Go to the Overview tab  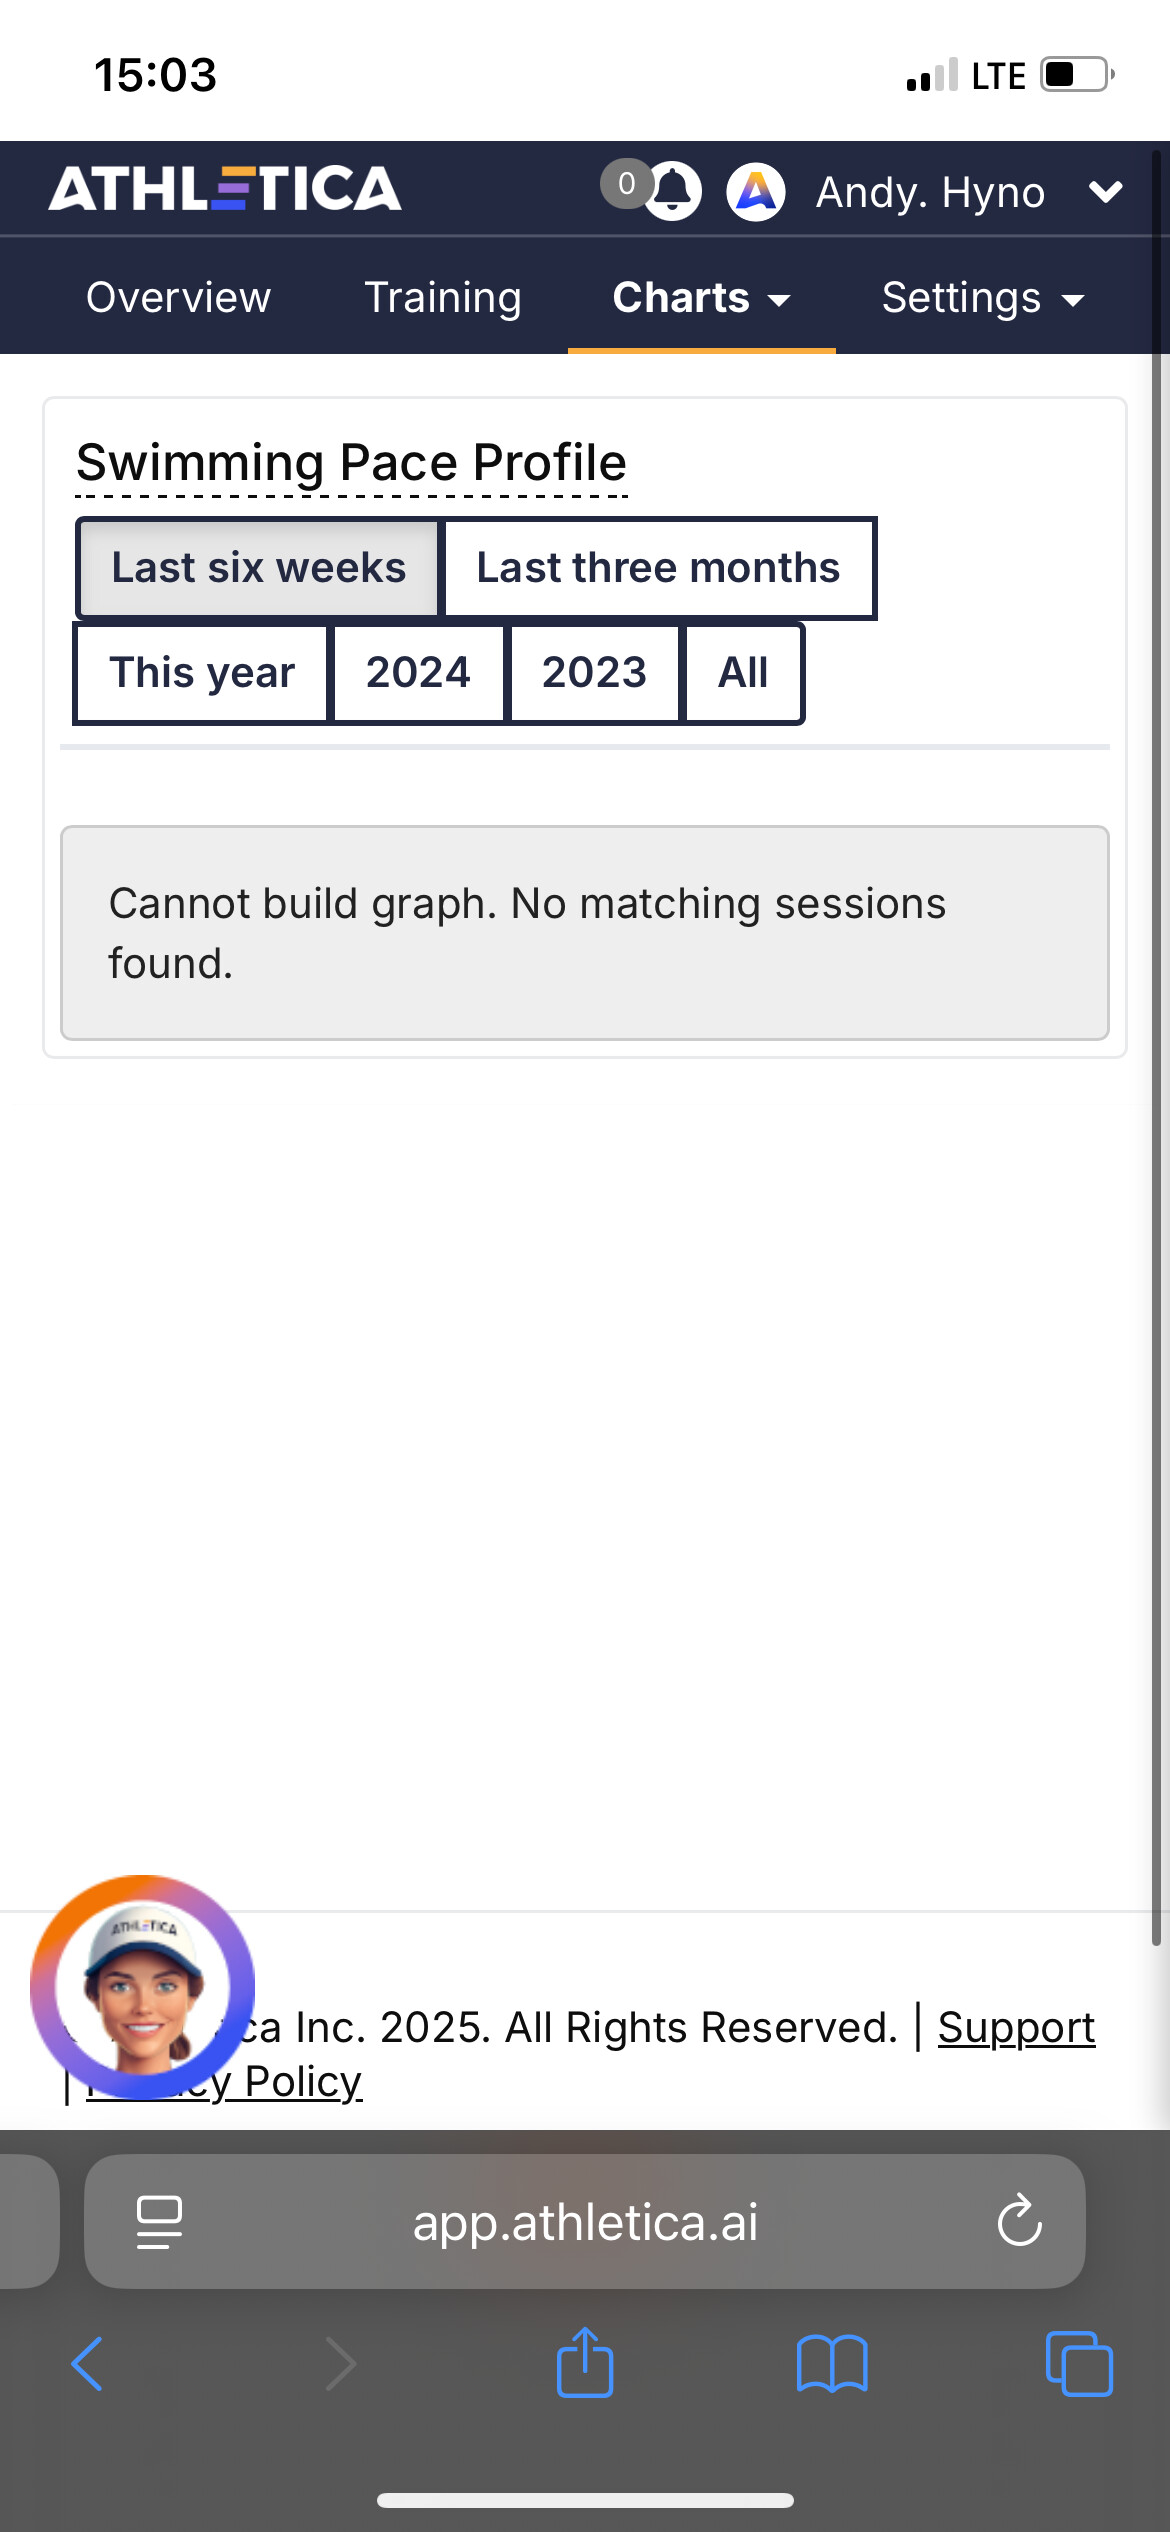[178, 298]
